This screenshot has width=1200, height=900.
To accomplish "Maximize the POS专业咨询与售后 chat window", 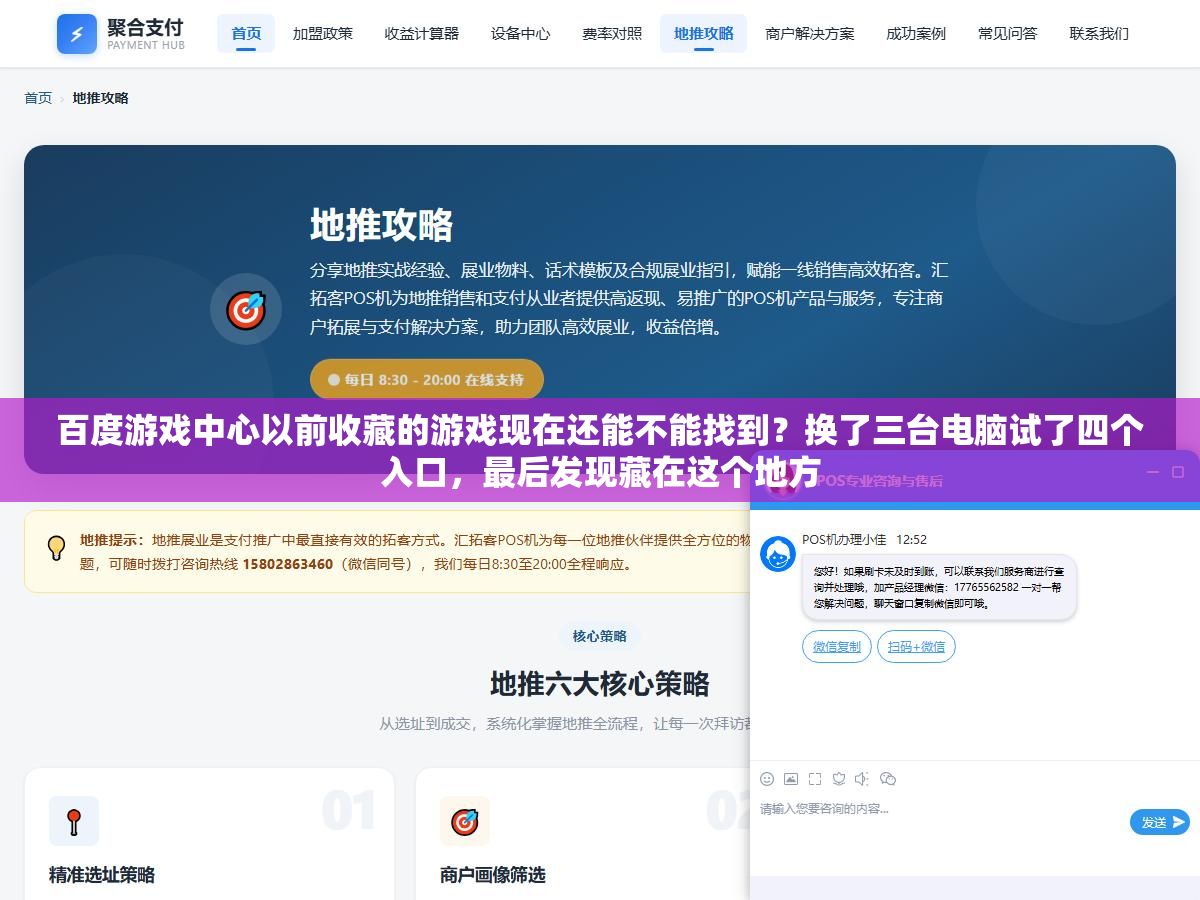I will coord(1178,472).
